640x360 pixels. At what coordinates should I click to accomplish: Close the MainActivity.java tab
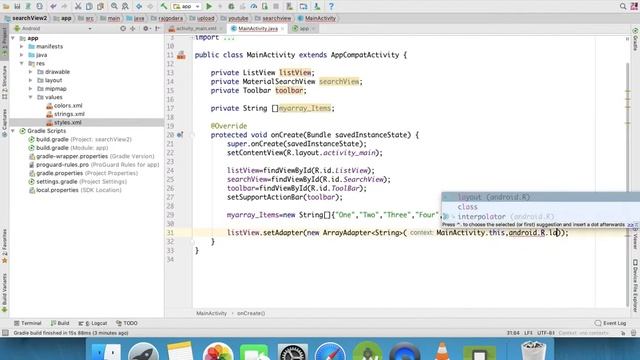tap(282, 29)
